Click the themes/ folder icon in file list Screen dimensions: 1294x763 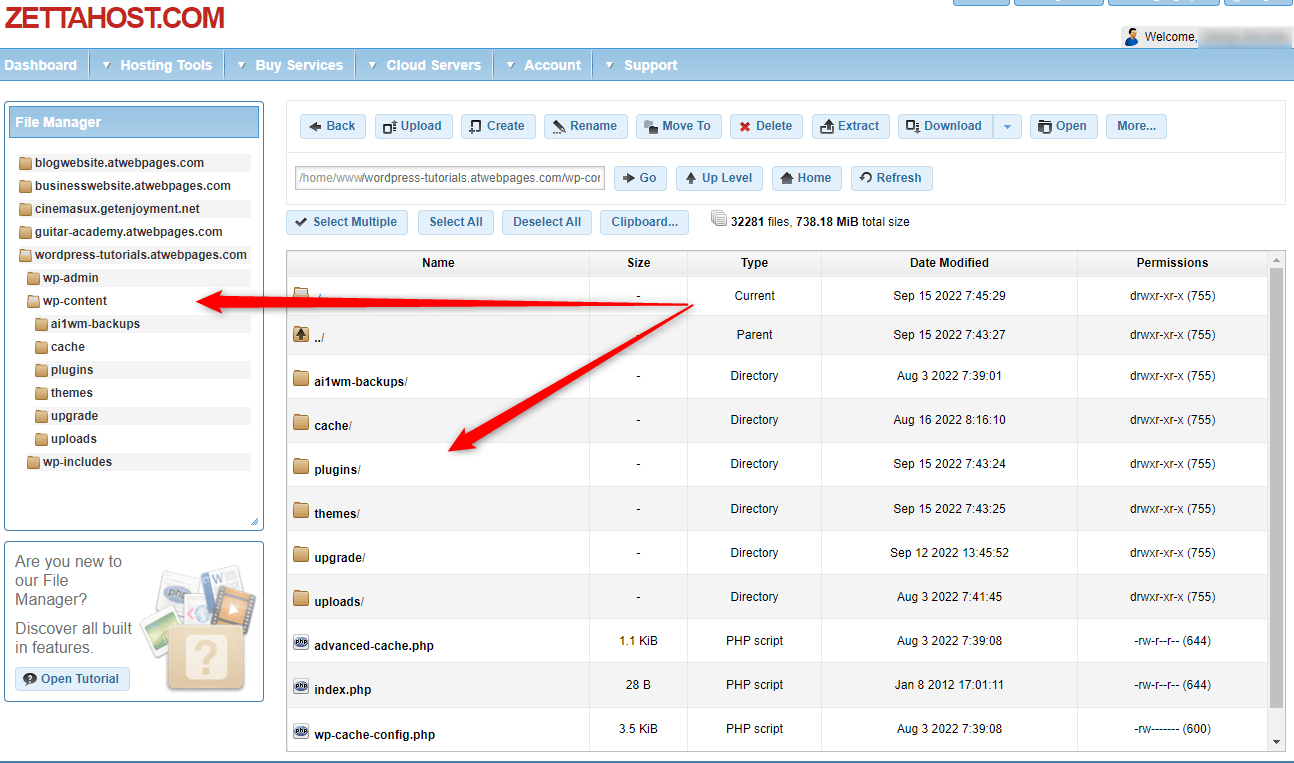[301, 510]
